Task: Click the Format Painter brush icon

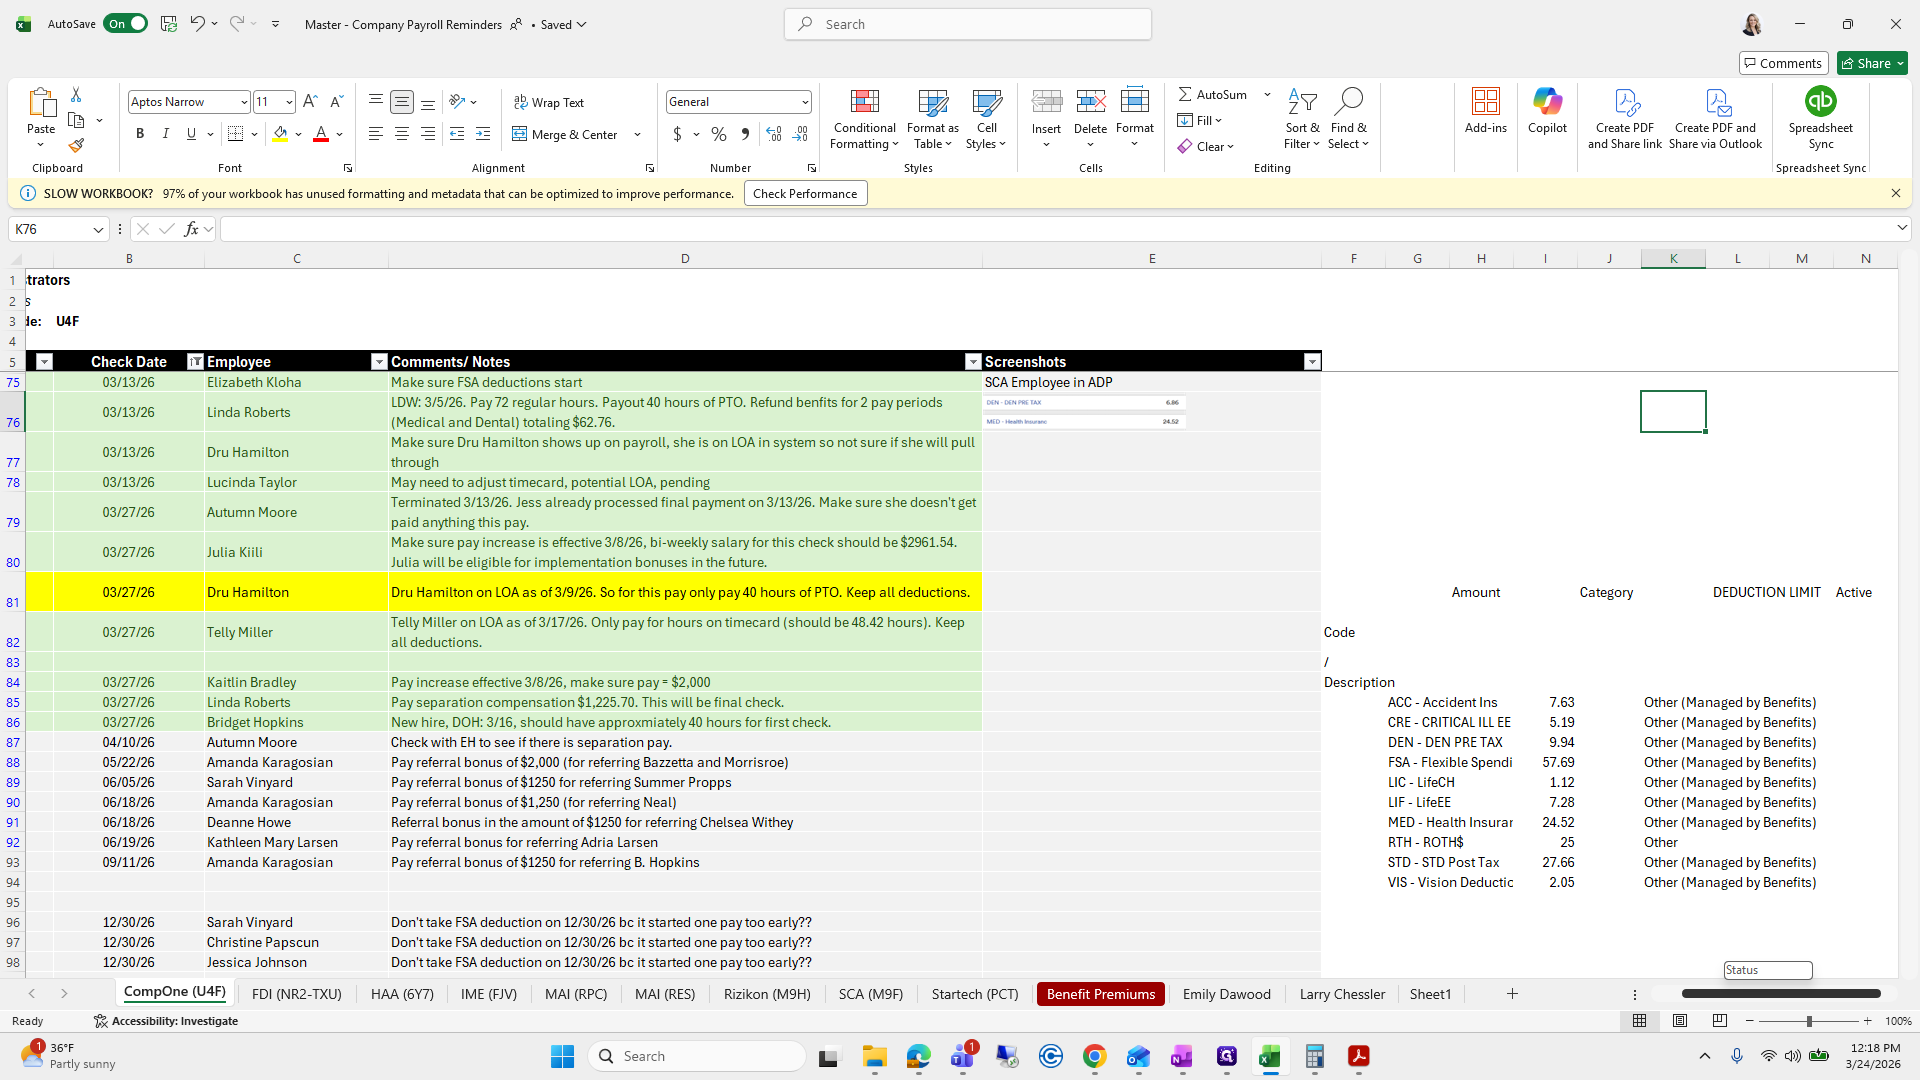Action: (x=76, y=146)
